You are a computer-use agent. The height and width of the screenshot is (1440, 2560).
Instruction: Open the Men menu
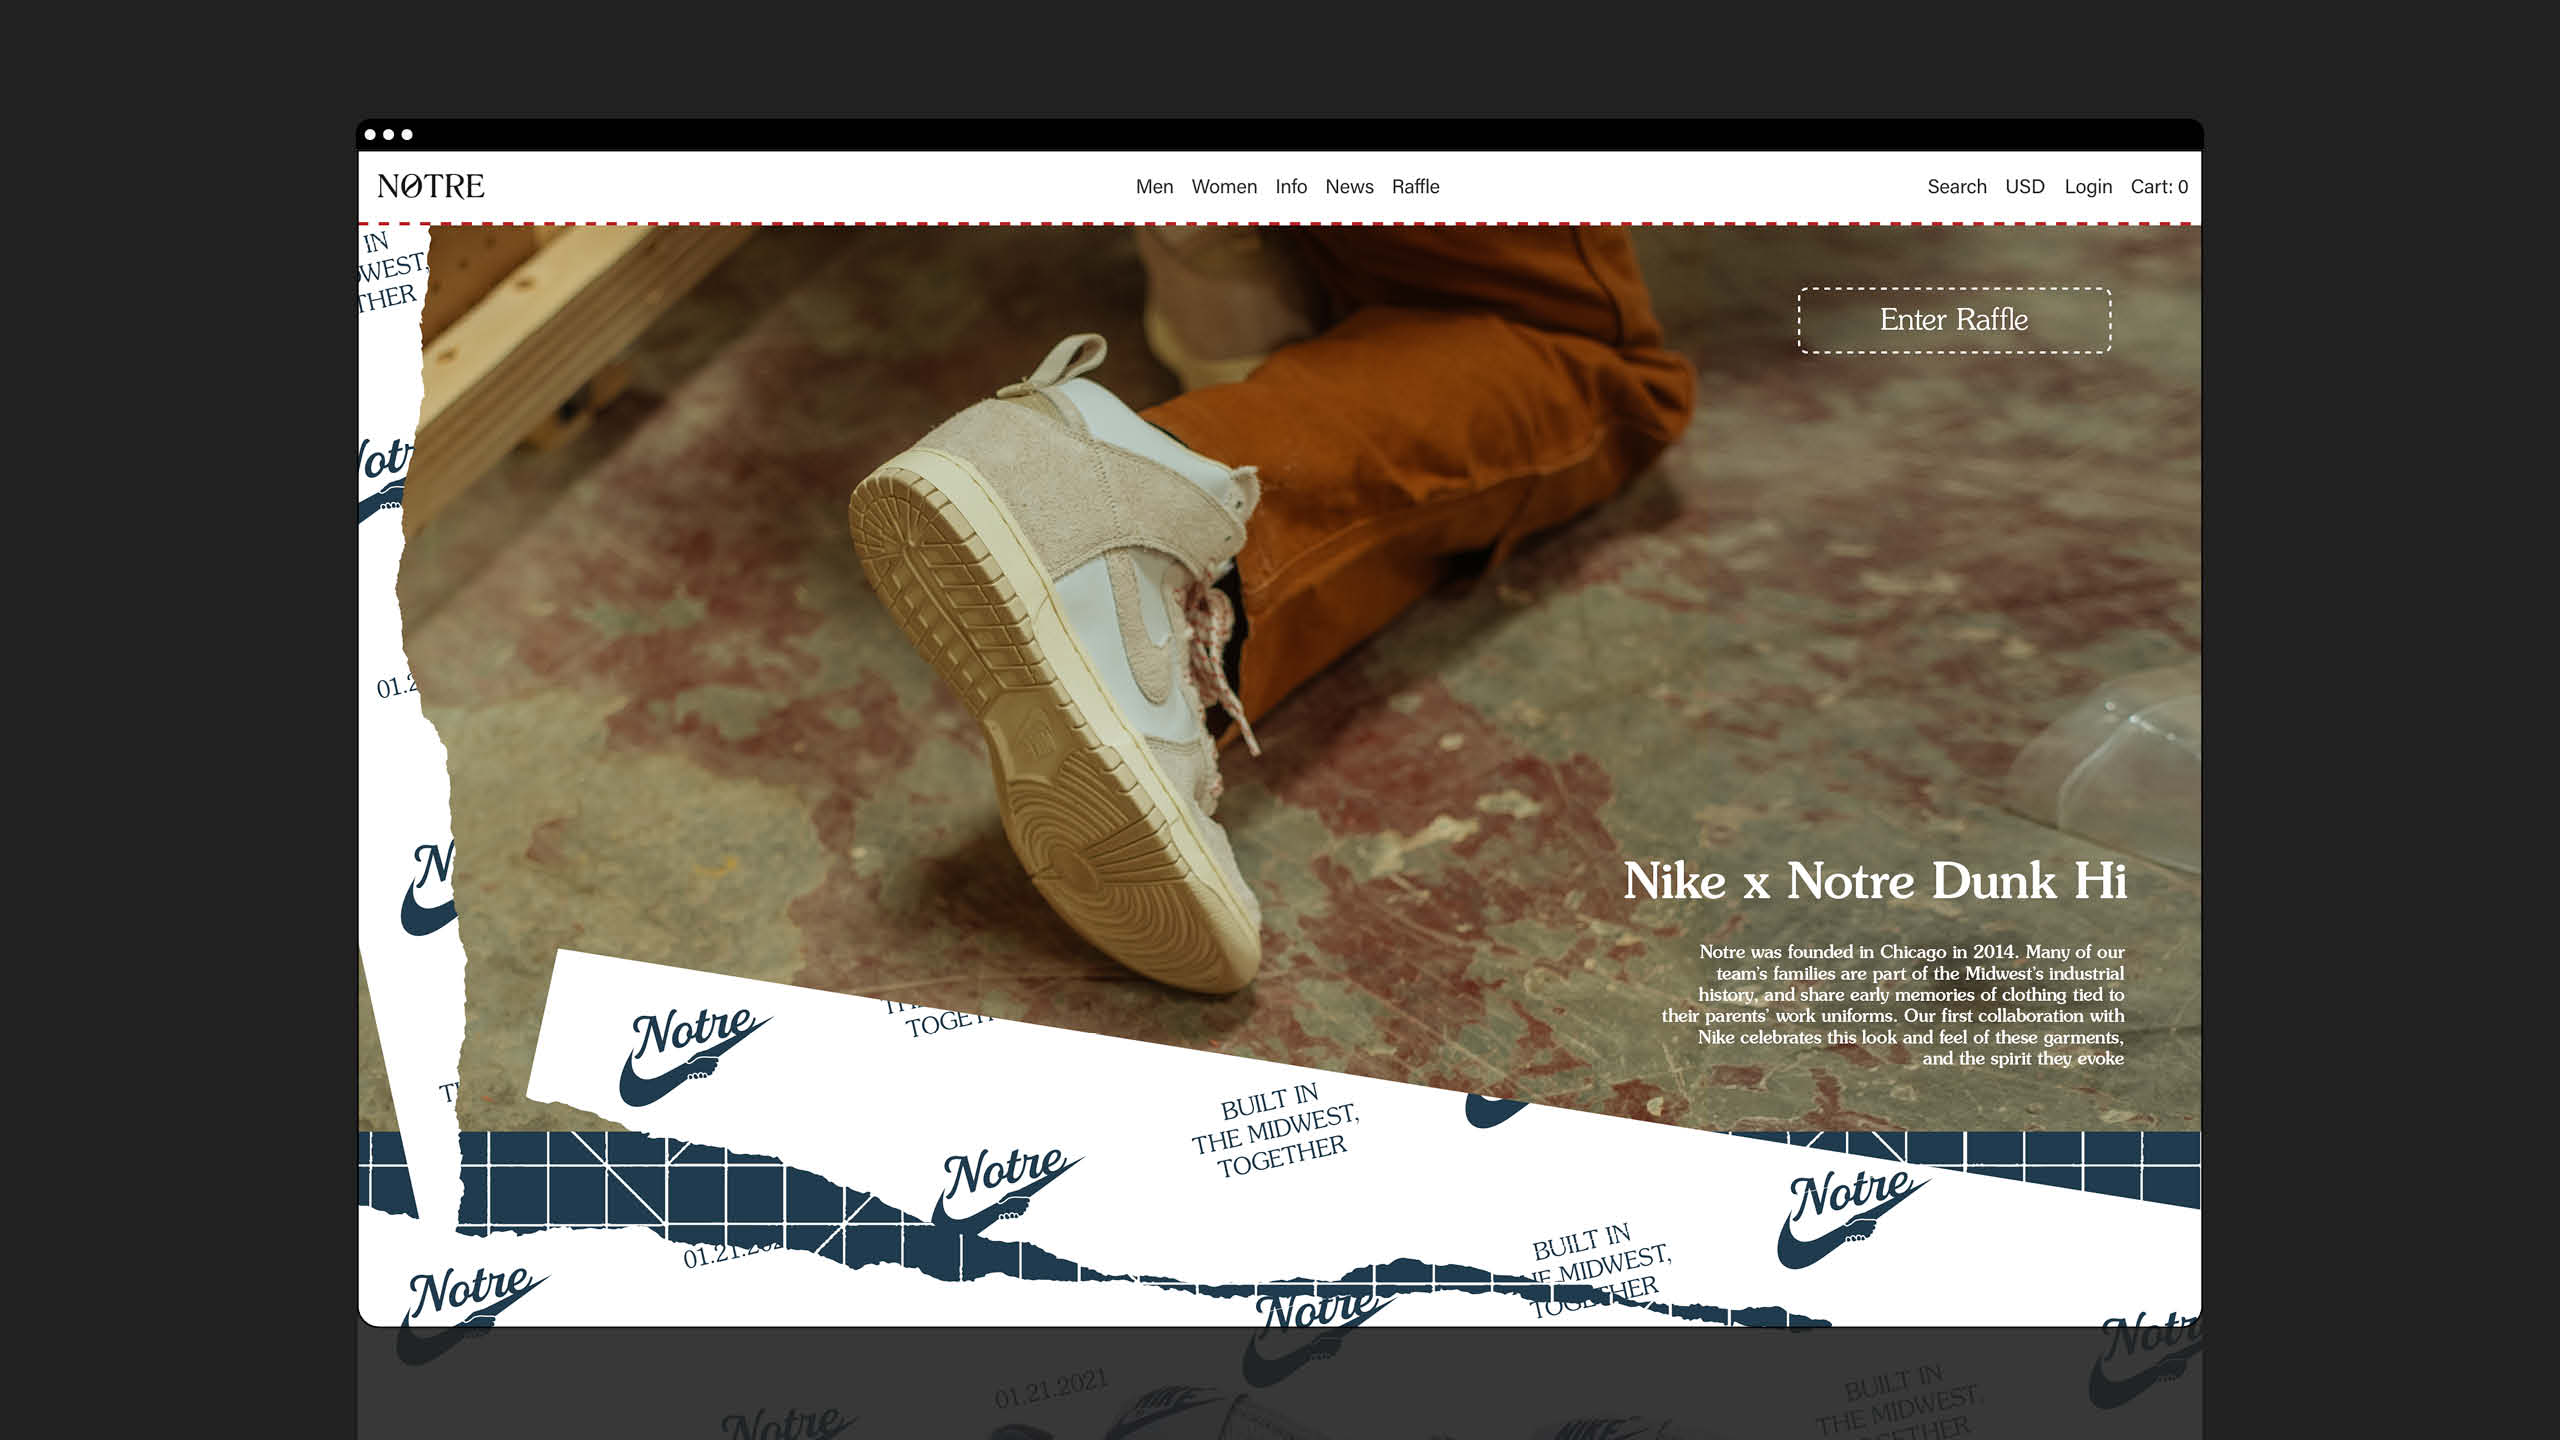point(1154,187)
